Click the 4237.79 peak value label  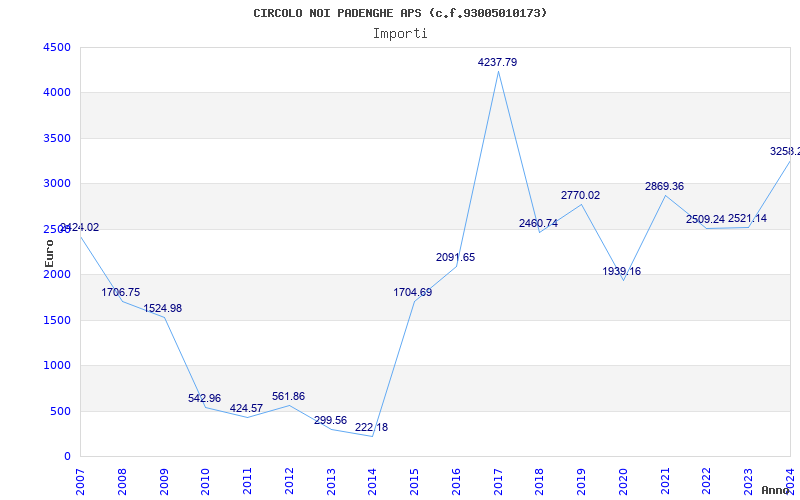tap(497, 62)
